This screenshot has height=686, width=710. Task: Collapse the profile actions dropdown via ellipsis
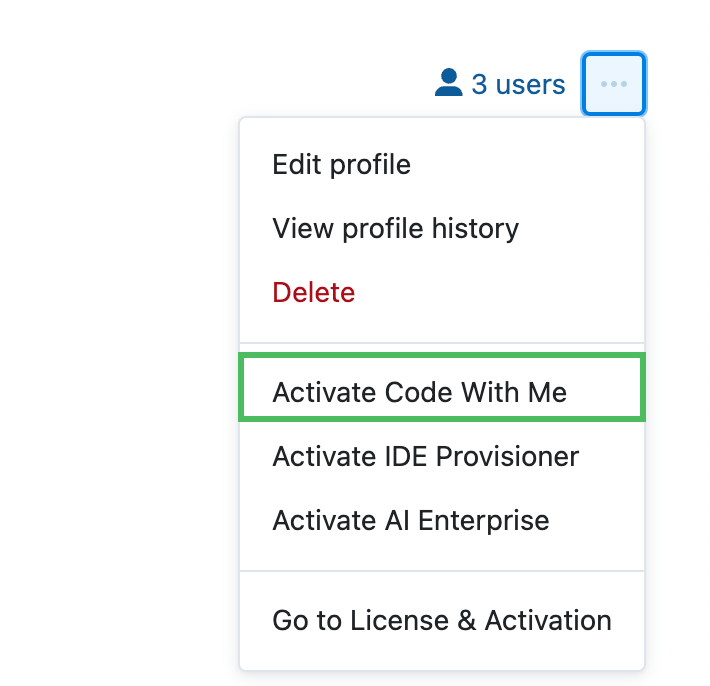614,84
